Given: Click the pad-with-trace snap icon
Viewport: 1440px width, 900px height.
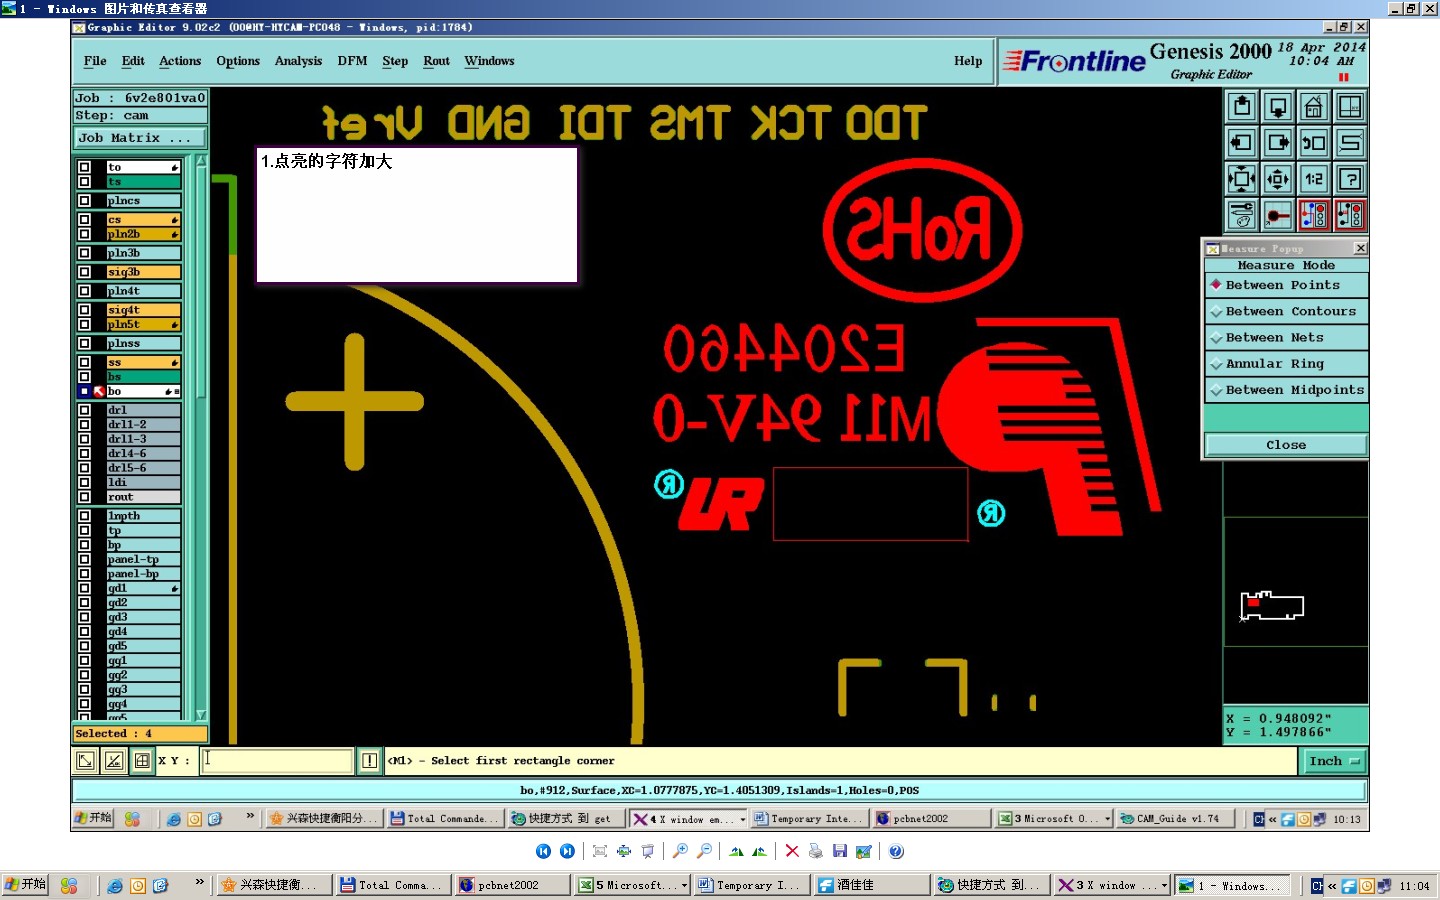Looking at the screenshot, I should 1278,215.
